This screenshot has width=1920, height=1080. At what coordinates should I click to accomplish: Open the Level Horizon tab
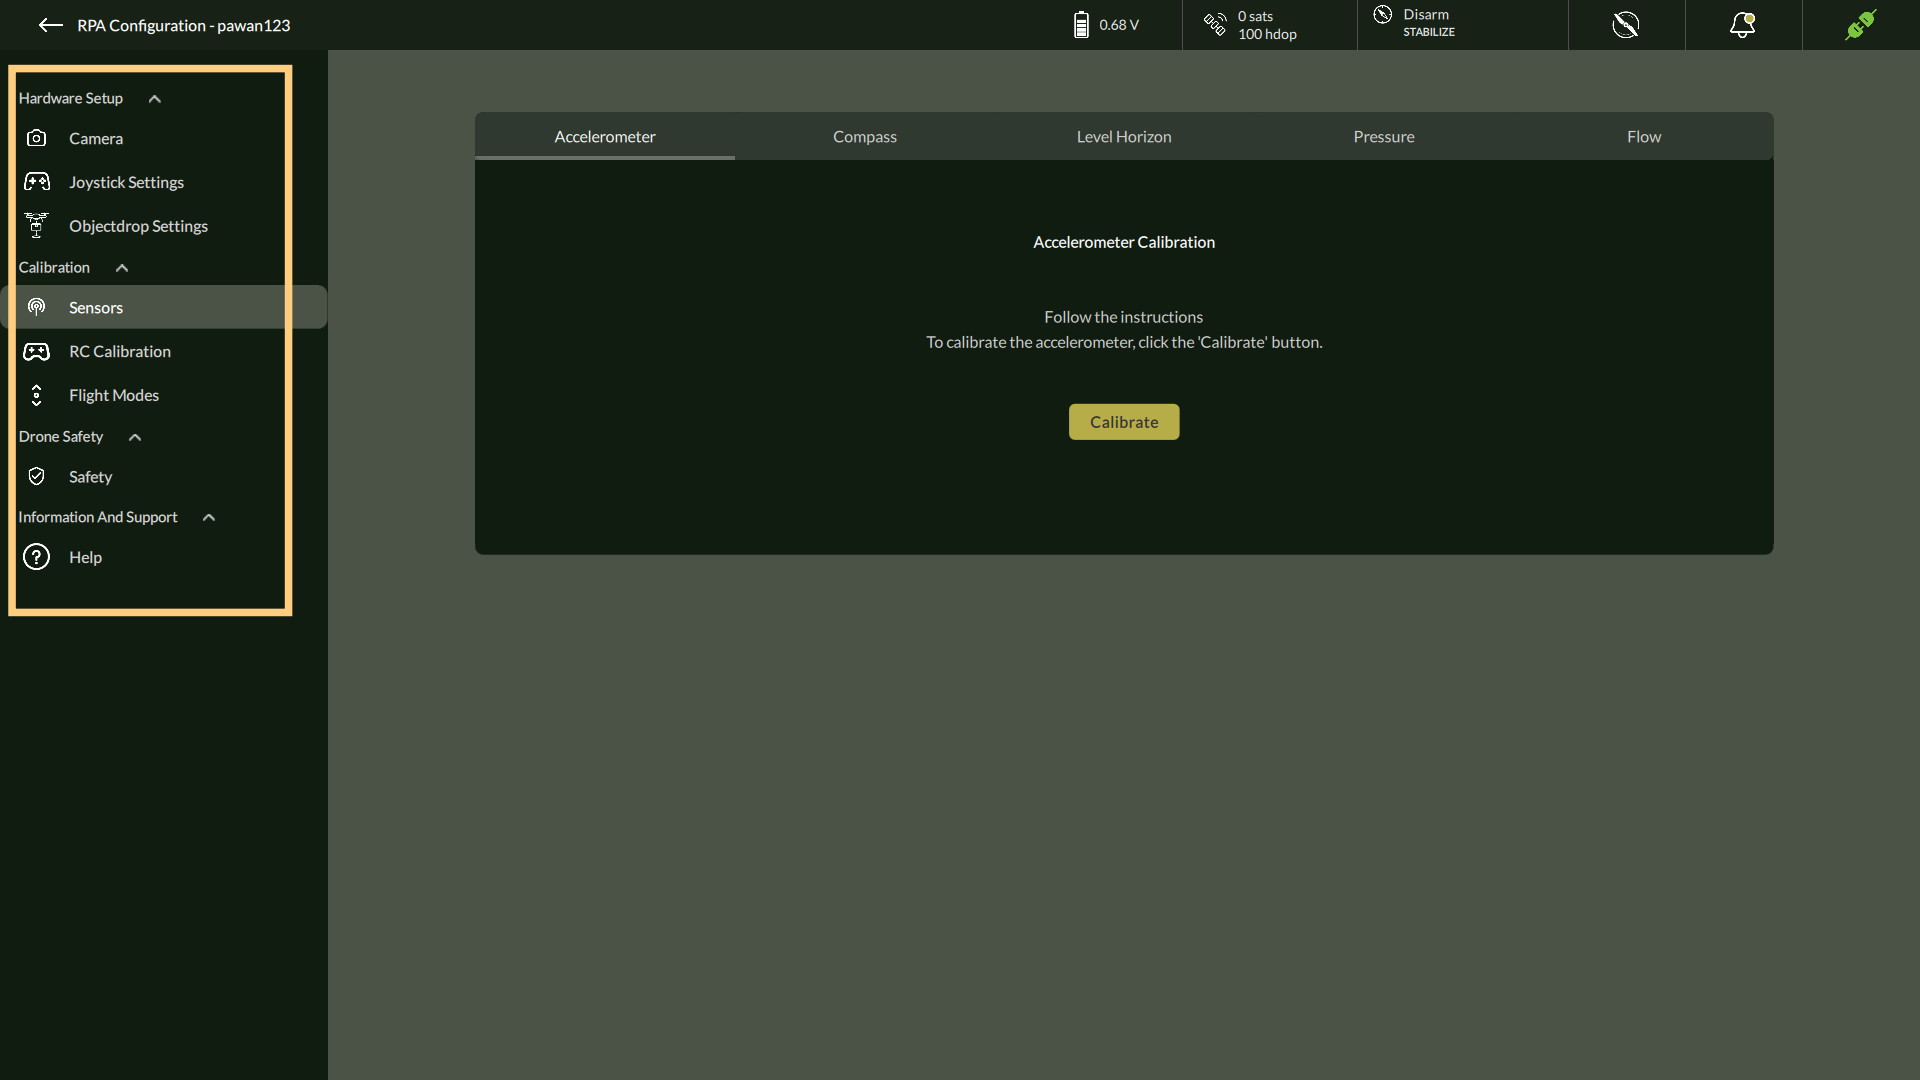tap(1124, 137)
